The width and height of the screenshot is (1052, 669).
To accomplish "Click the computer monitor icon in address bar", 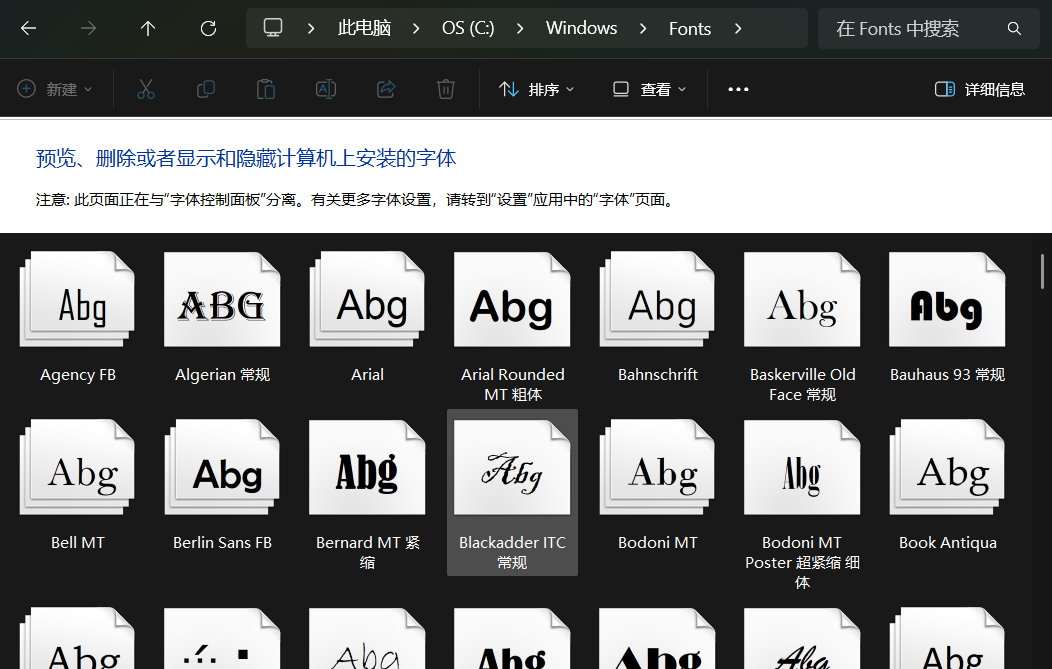I will point(272,28).
